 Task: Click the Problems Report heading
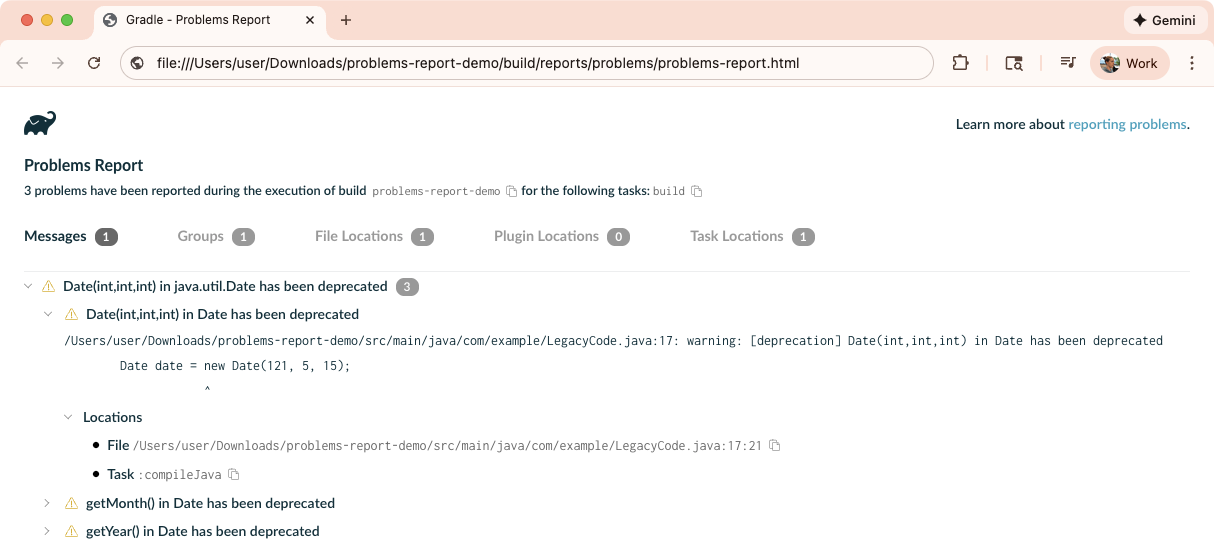[84, 166]
